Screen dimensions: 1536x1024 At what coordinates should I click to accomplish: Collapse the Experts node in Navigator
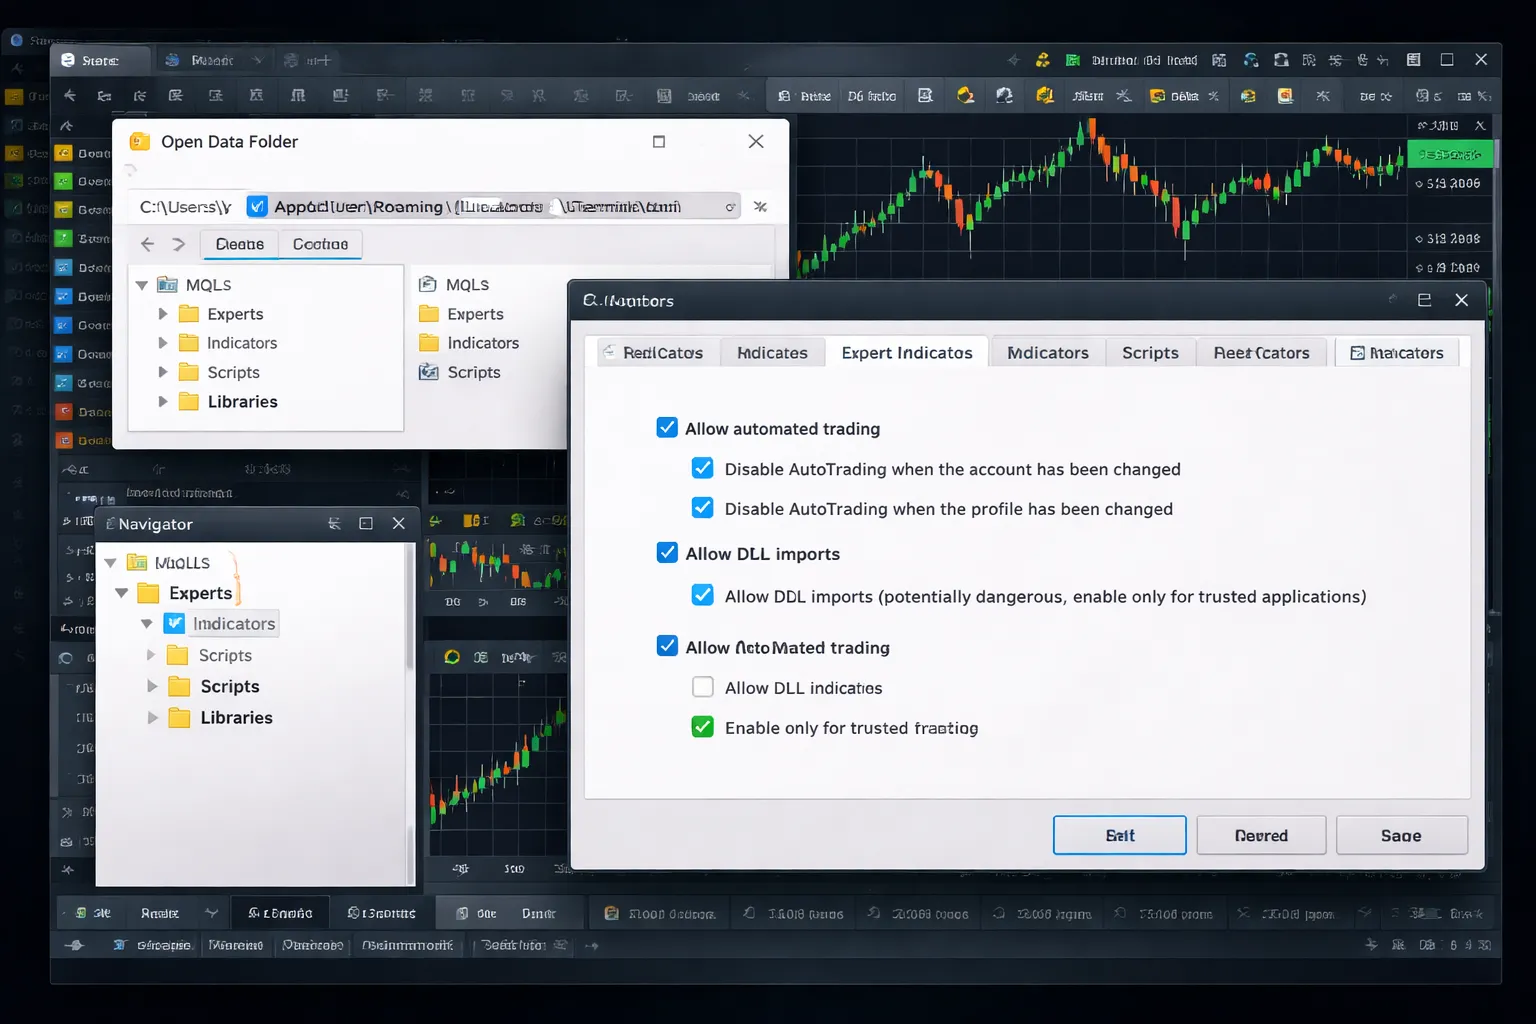(122, 593)
